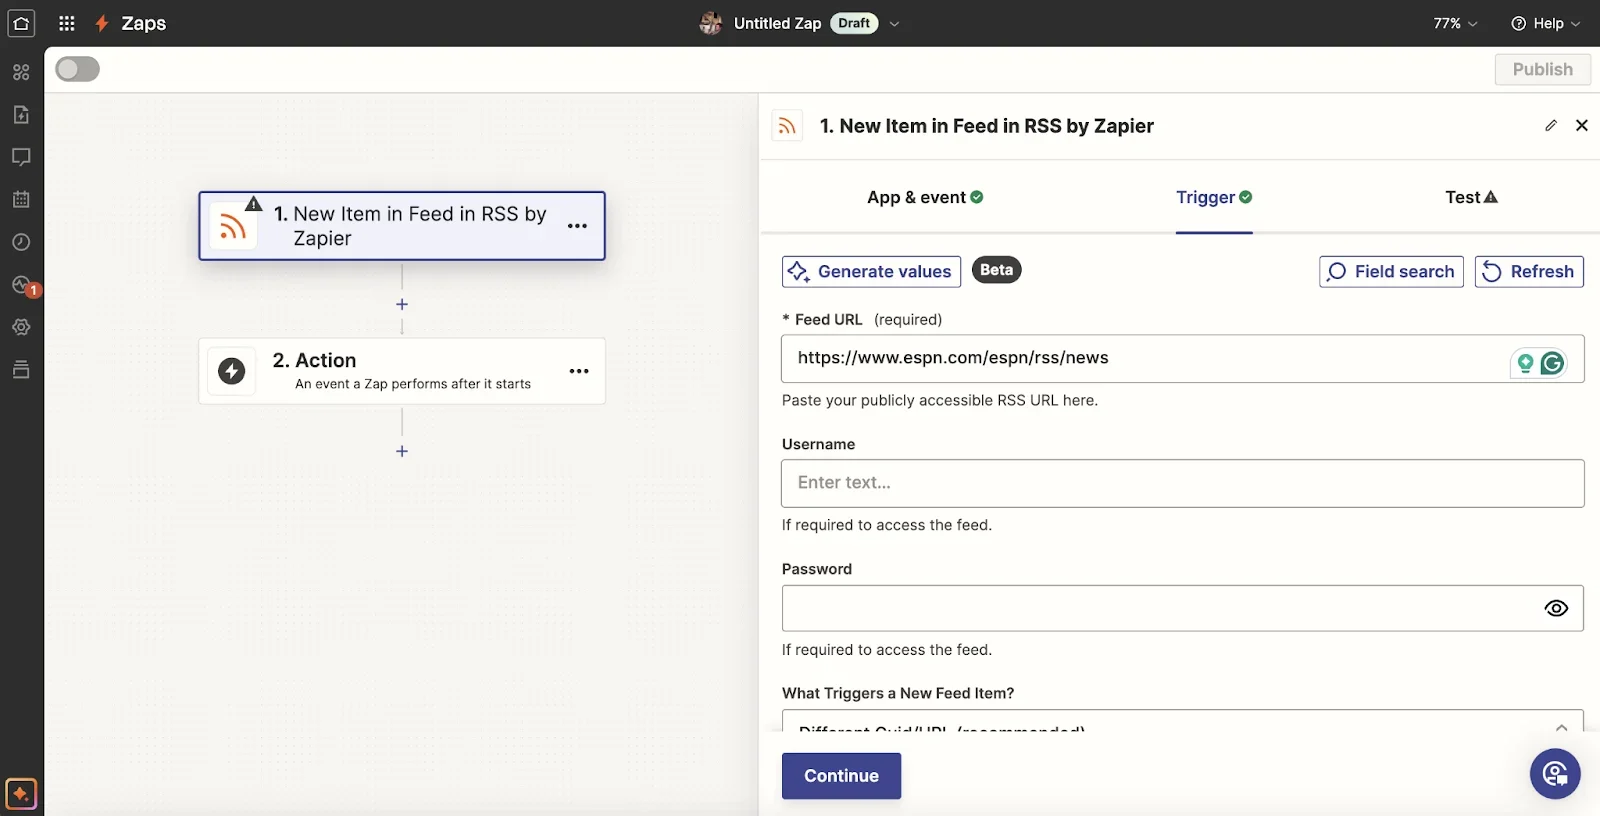Click the warning triangle on step 1
1600x816 pixels.
tap(254, 204)
